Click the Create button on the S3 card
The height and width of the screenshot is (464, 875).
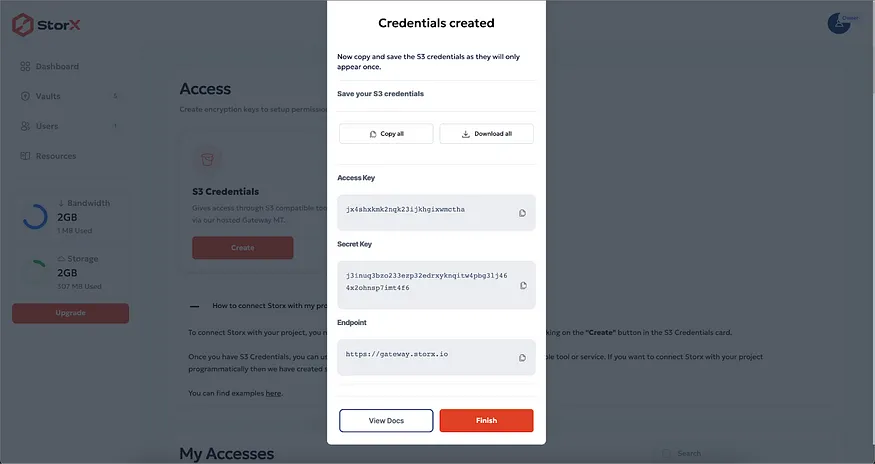[242, 248]
